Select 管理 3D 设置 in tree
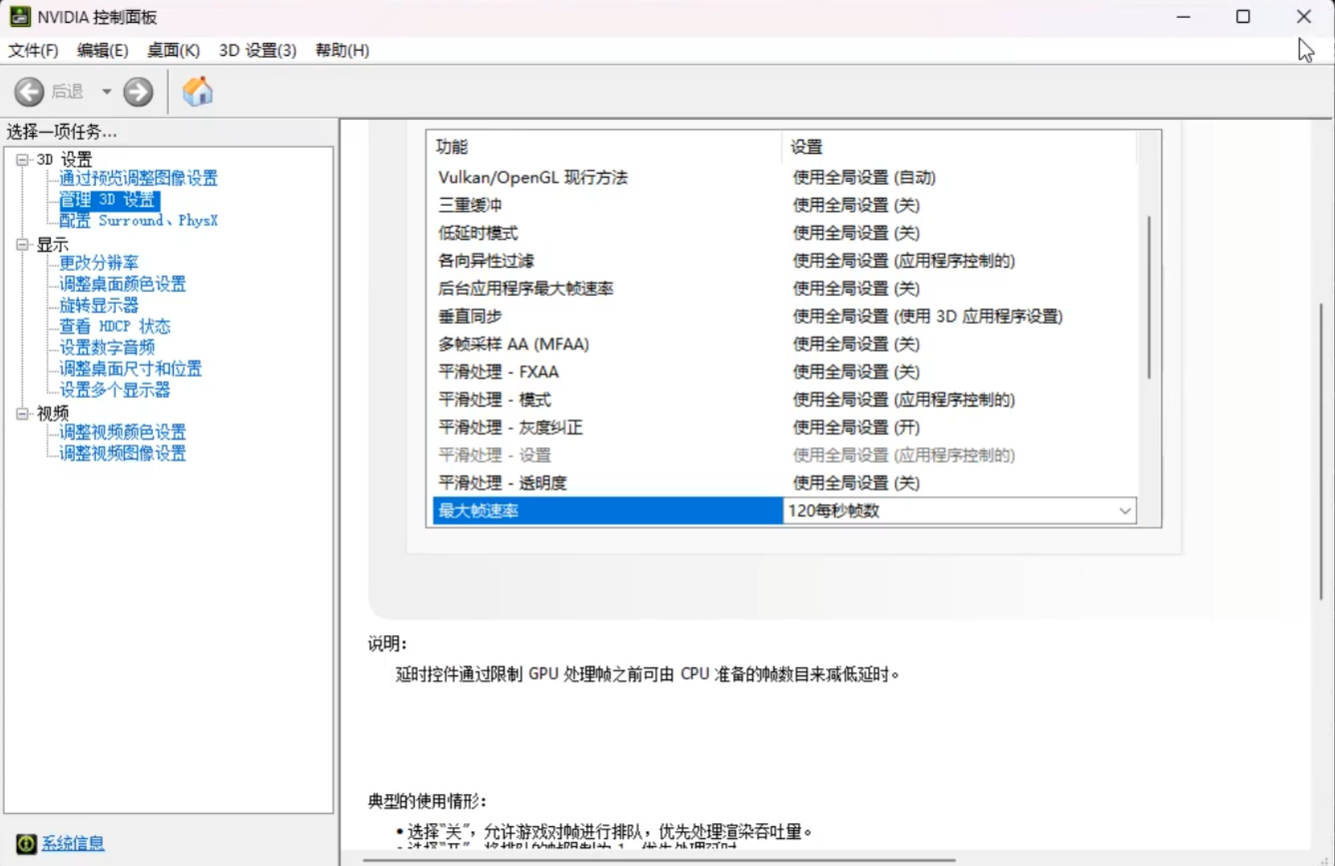 pyautogui.click(x=108, y=200)
